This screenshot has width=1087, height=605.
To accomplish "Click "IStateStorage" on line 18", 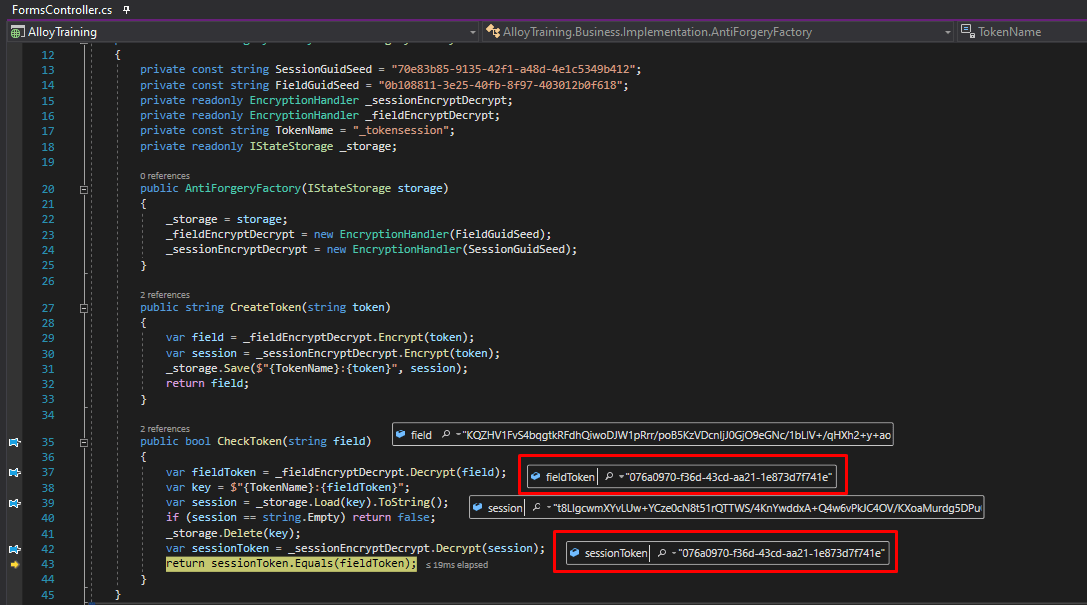I will (x=291, y=146).
